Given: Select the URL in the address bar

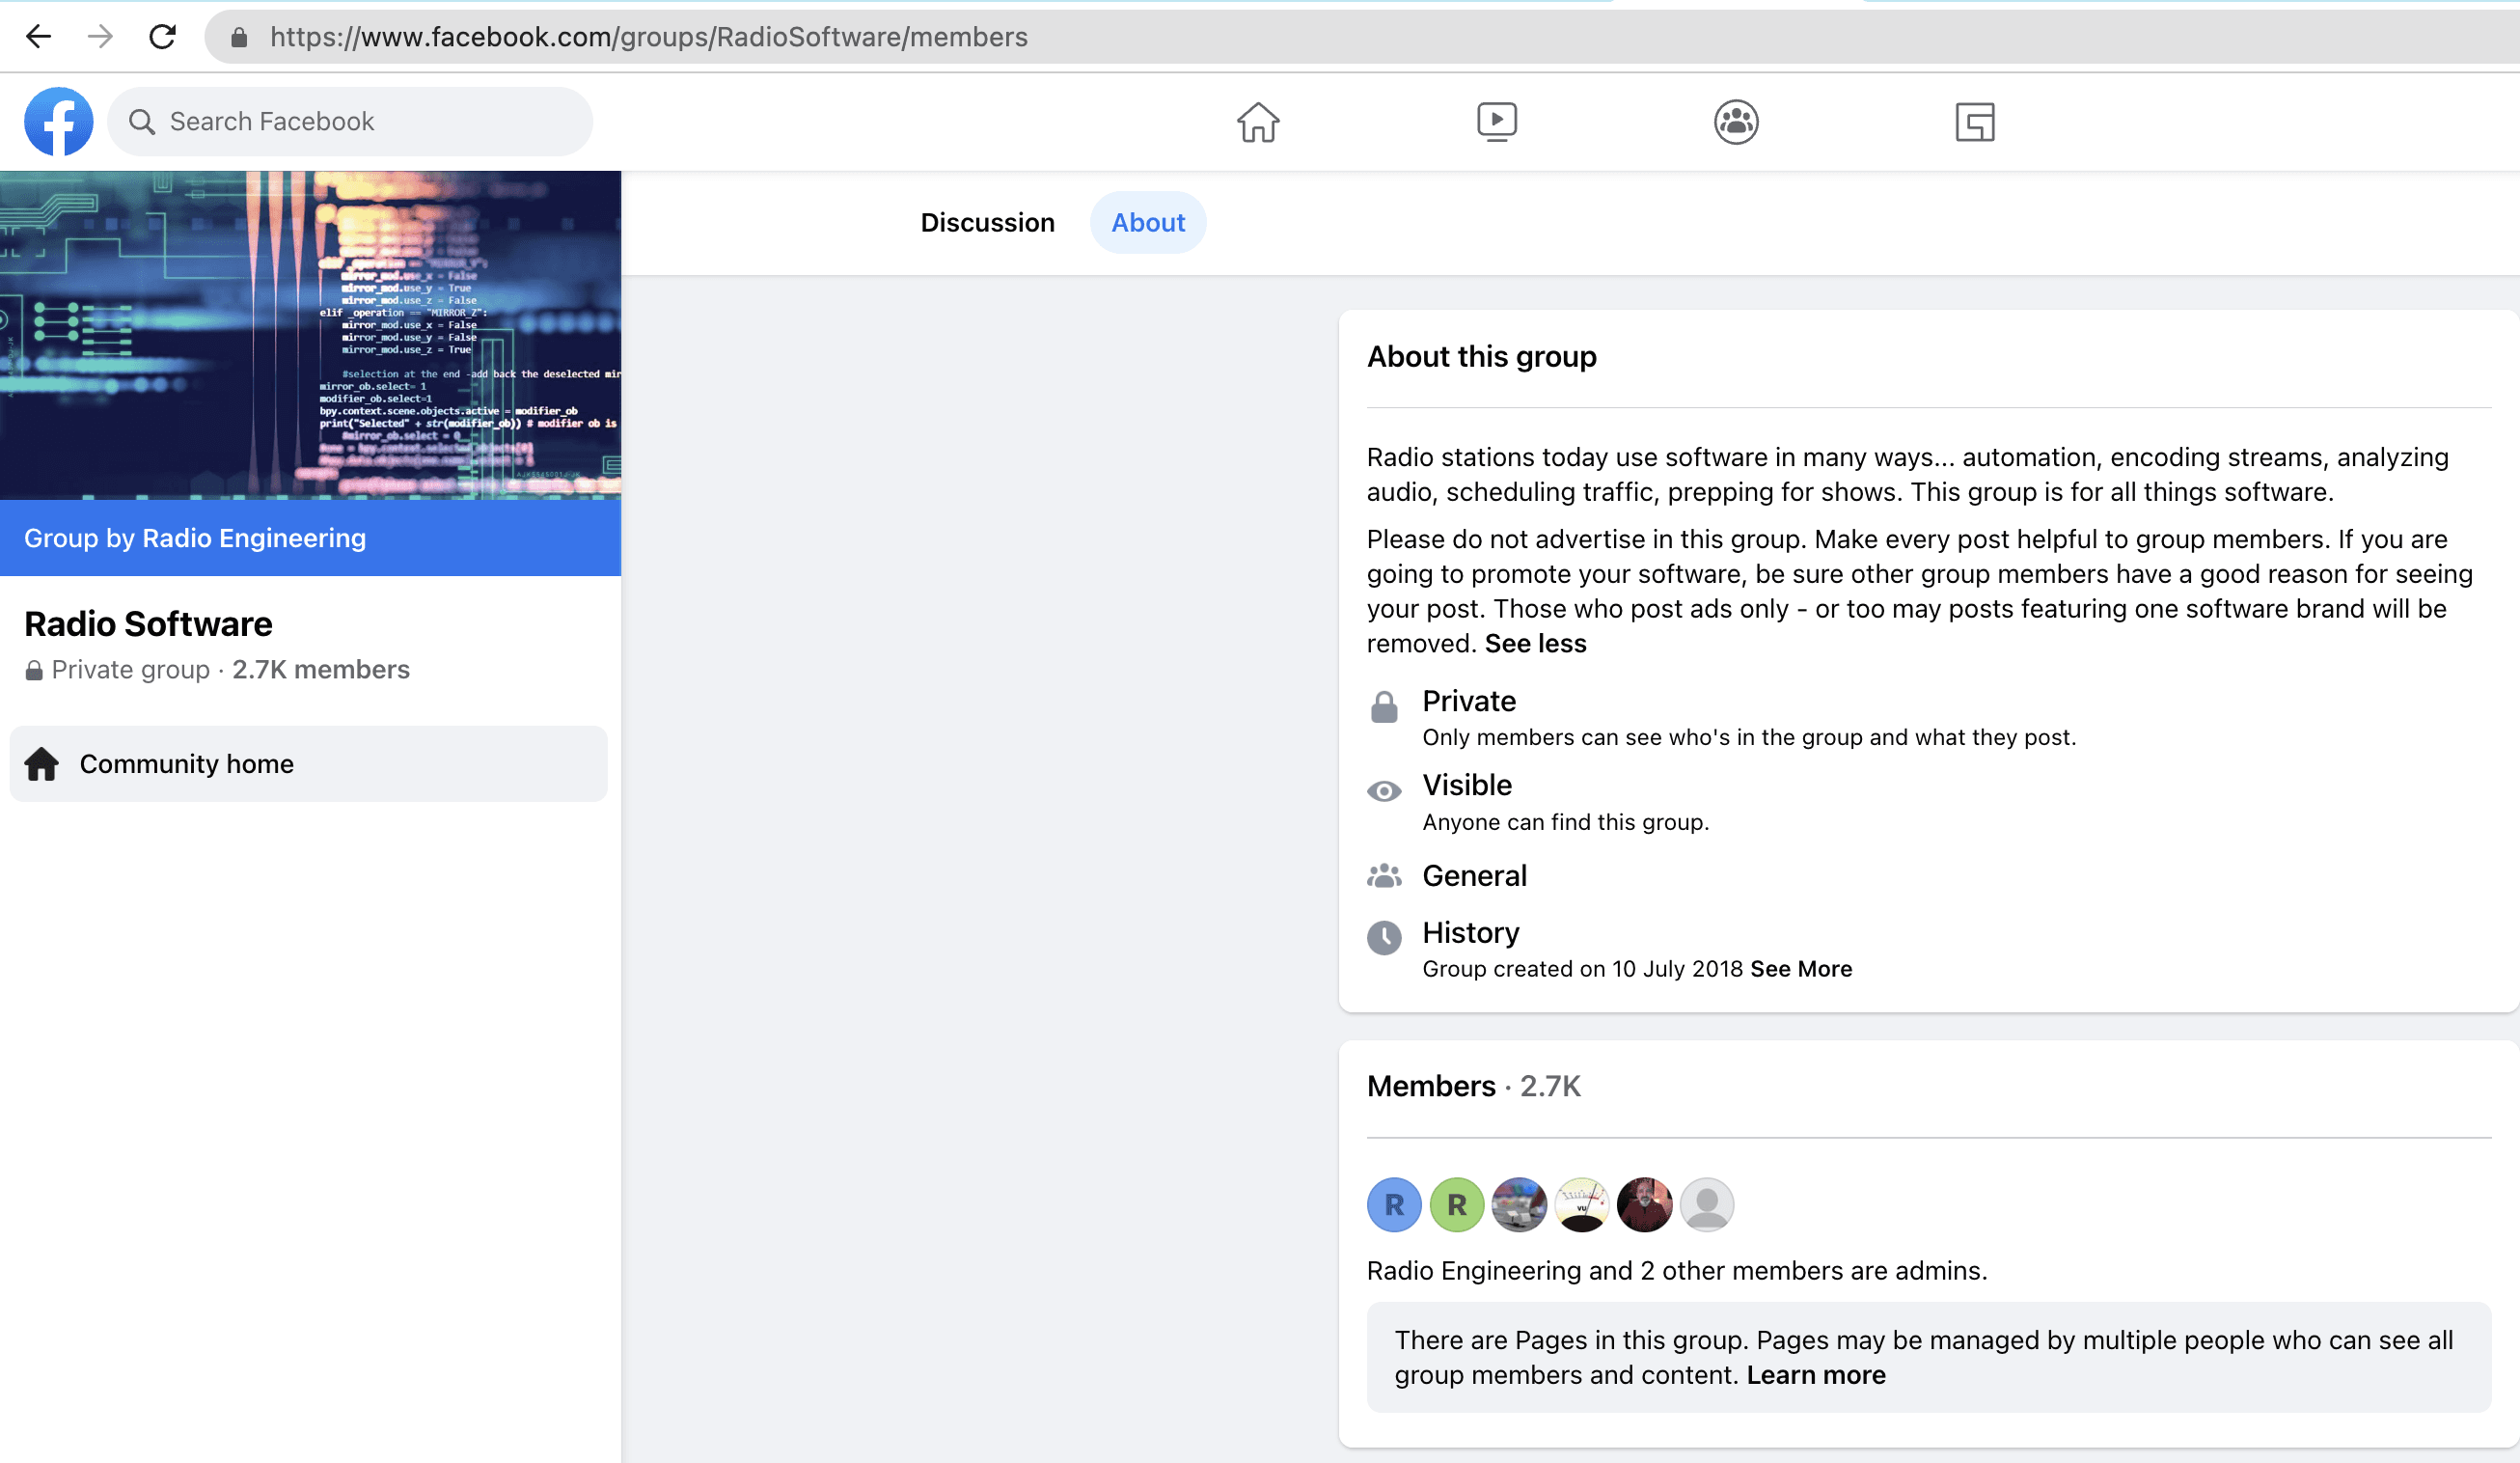Looking at the screenshot, I should [x=648, y=37].
